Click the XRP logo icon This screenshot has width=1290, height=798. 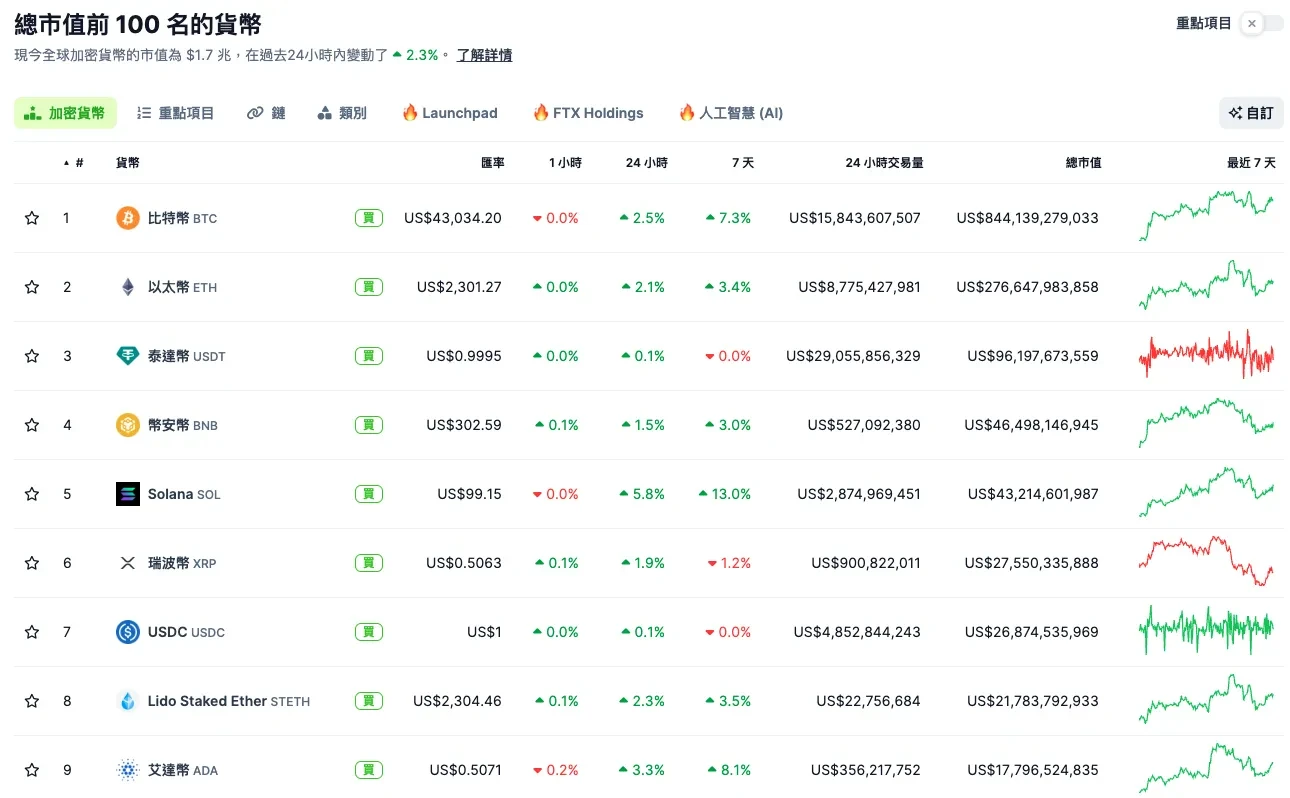tap(127, 562)
